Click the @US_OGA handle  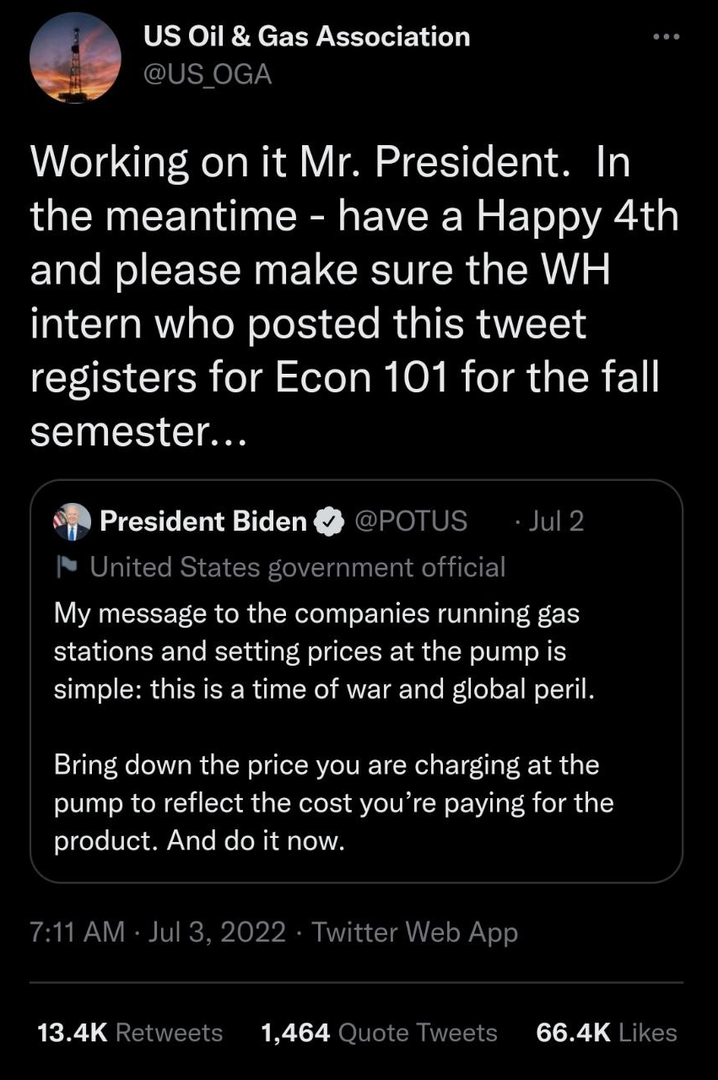[208, 74]
